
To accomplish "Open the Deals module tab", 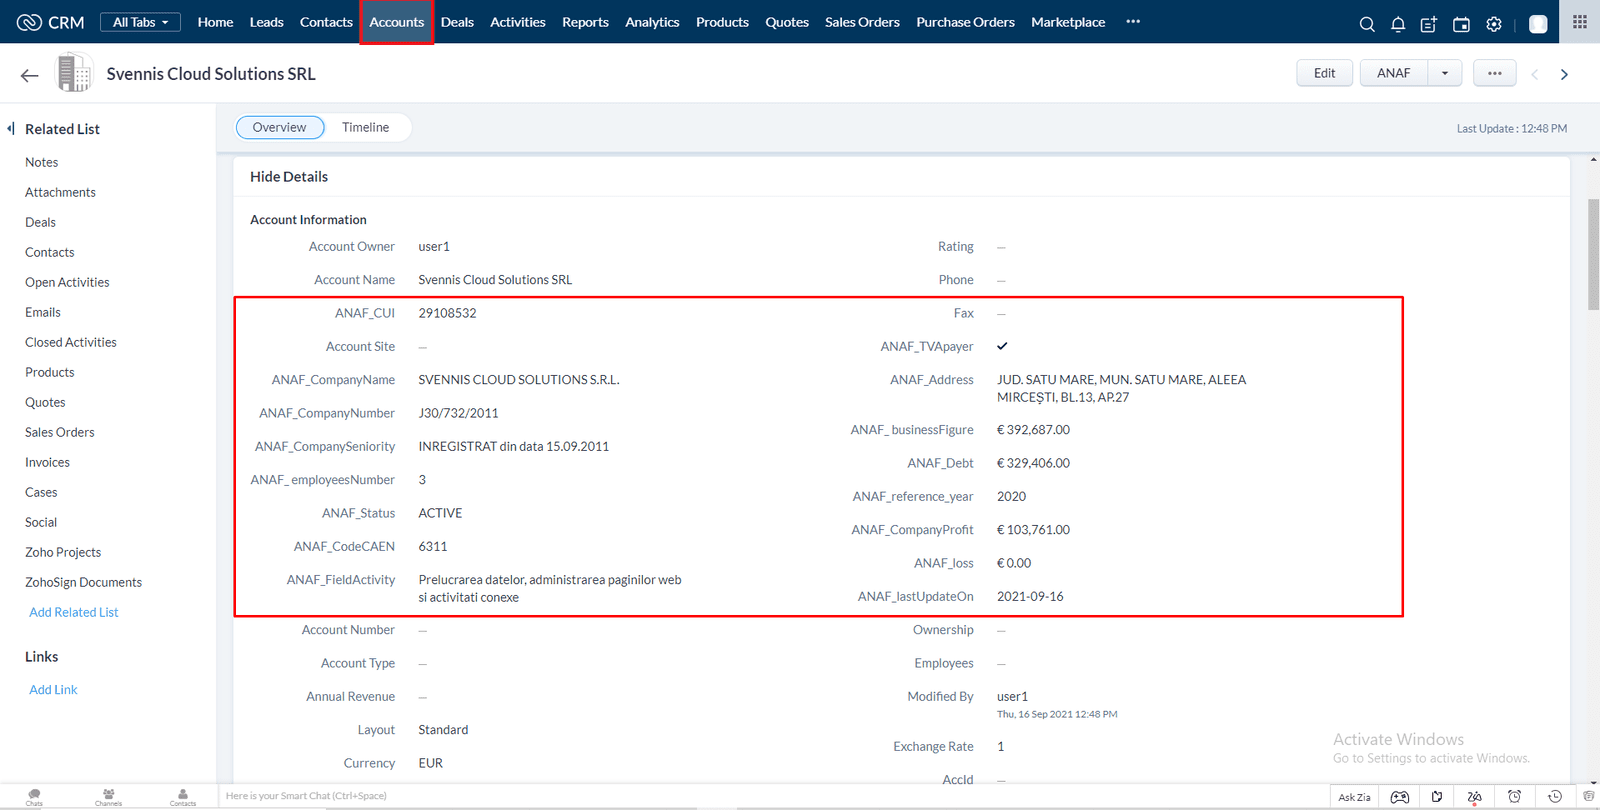I will tap(457, 22).
